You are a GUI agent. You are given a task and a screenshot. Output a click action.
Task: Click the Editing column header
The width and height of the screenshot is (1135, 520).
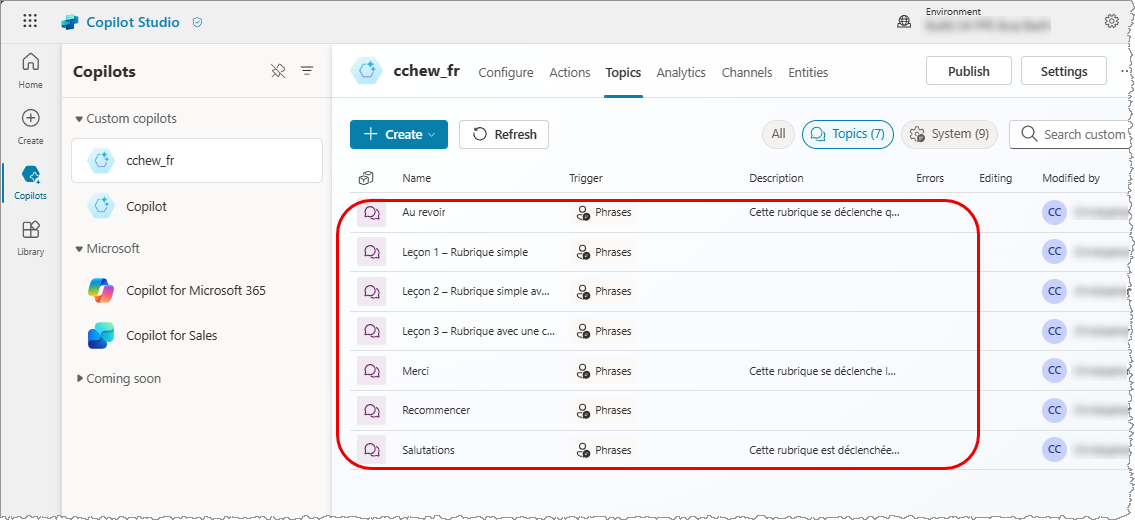point(995,178)
